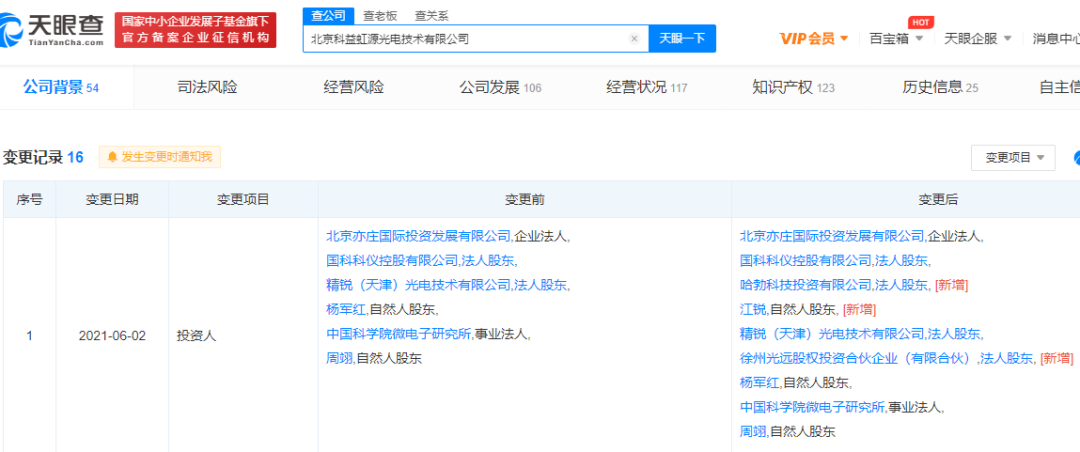
Task: Click the 天眼一下 search button
Action: tap(682, 39)
